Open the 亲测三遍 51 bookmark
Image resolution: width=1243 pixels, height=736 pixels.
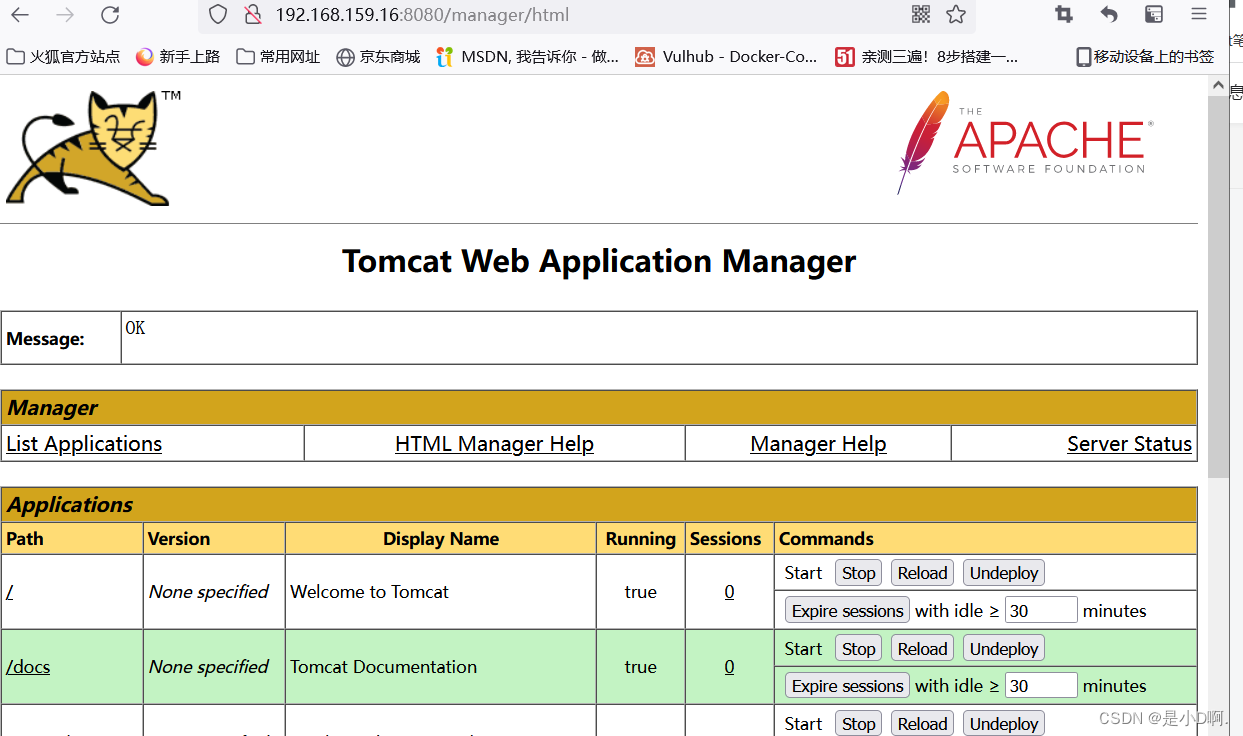pos(927,57)
